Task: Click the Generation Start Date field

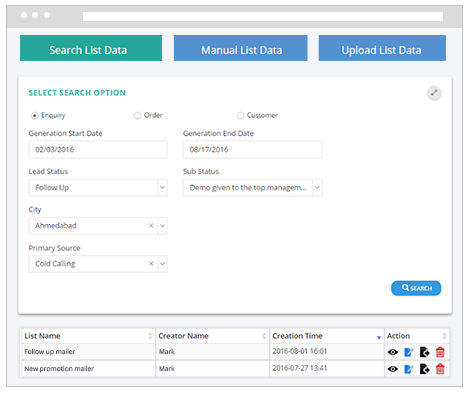Action: [x=98, y=149]
